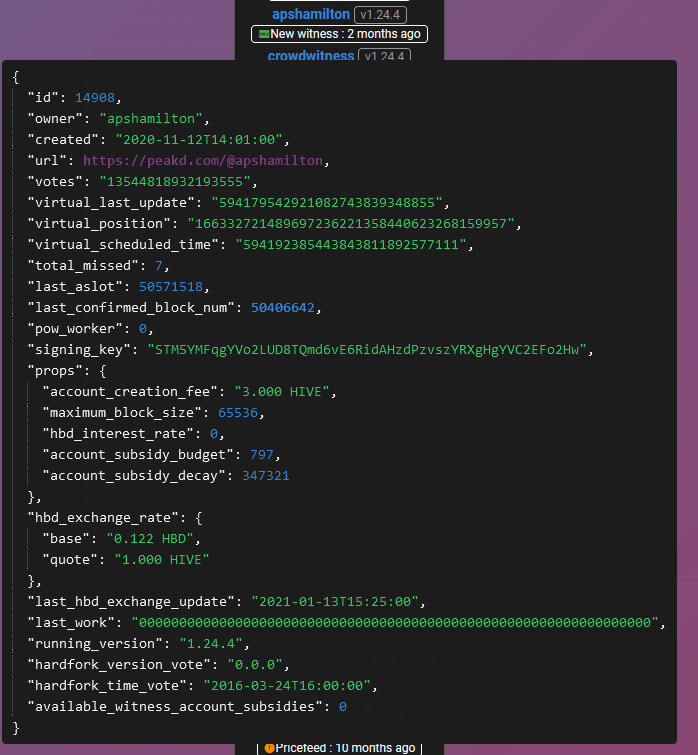Click the base value "0.122 HBD"
698x755 pixels.
[150, 539]
